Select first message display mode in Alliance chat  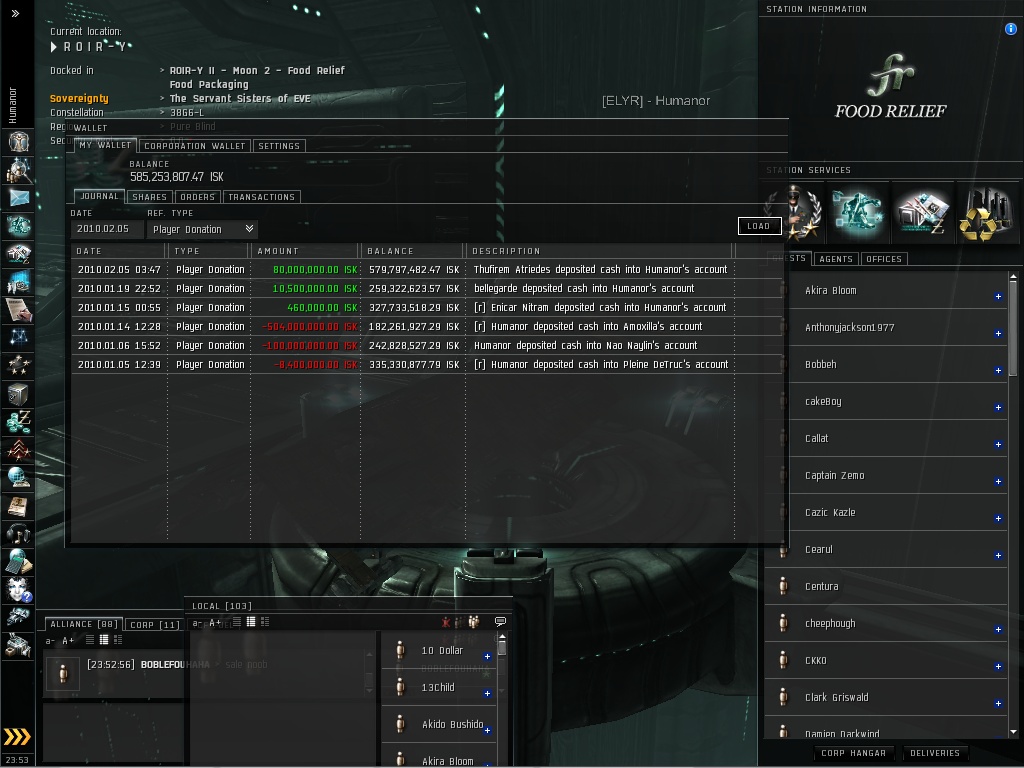point(90,640)
